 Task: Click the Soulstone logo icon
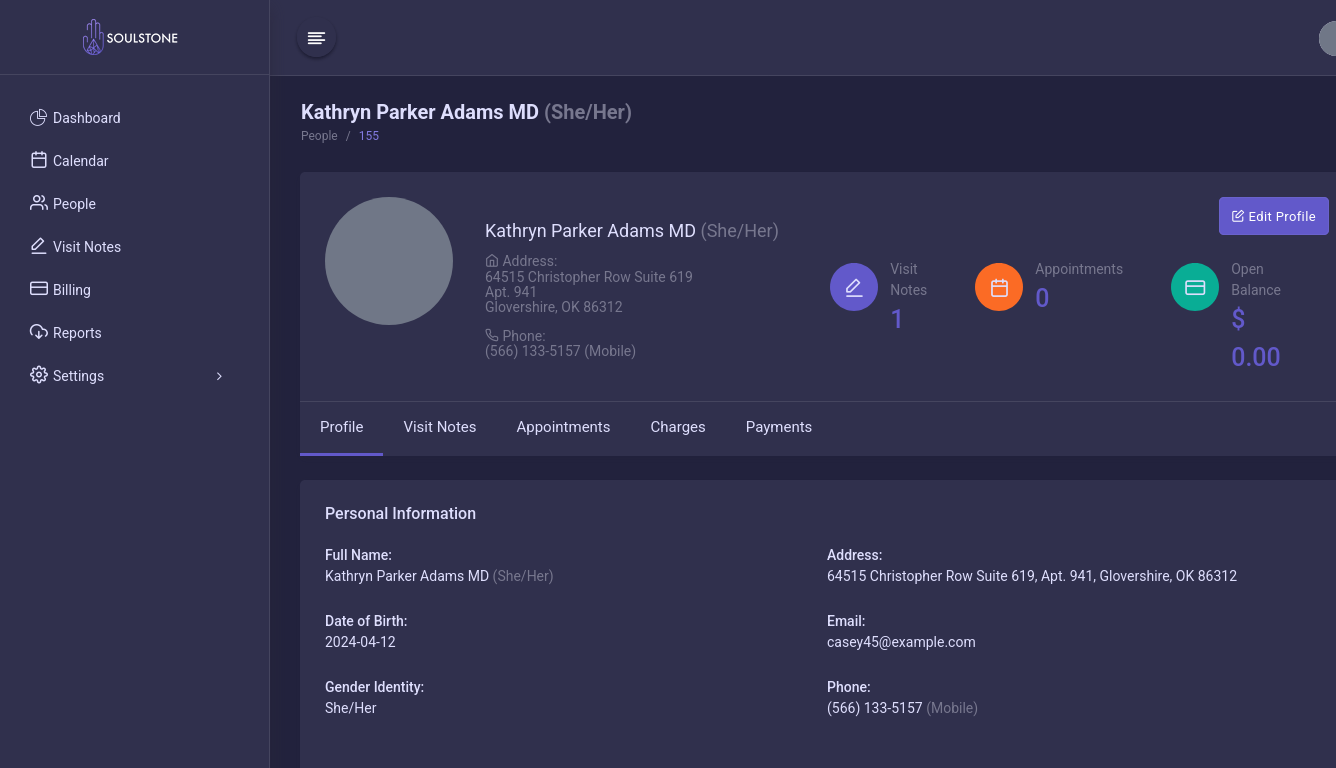(93, 38)
